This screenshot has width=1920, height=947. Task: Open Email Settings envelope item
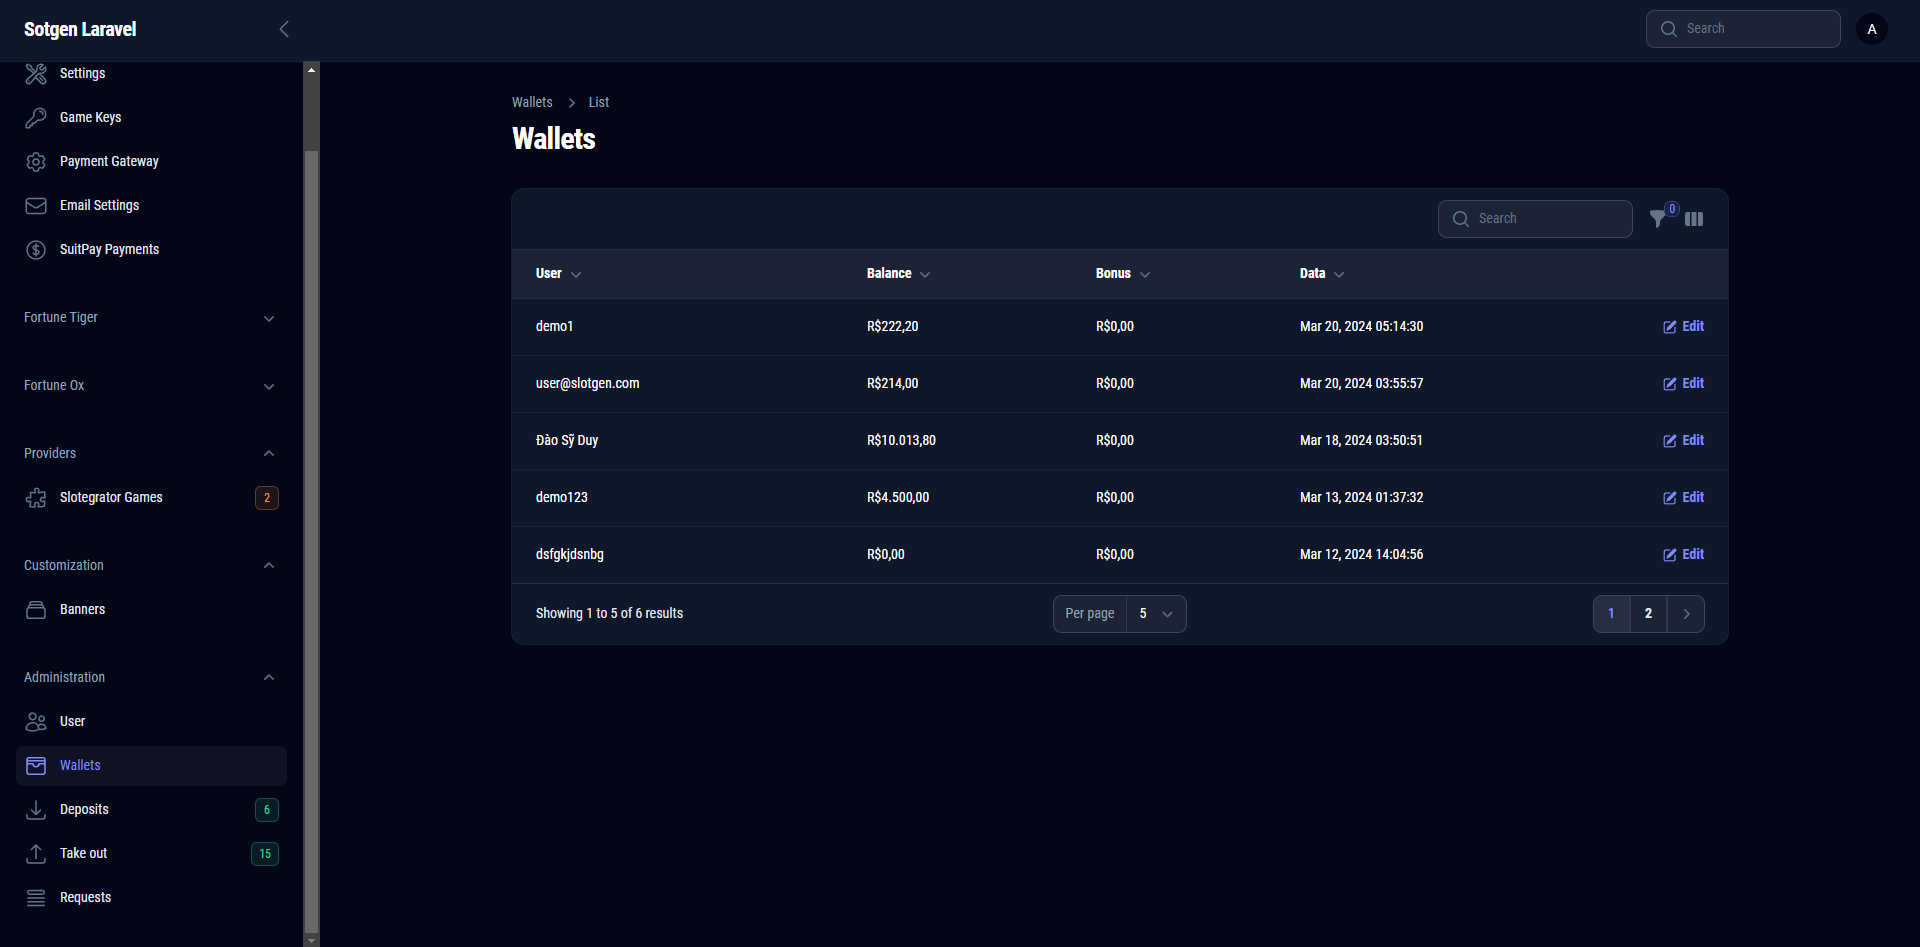99,205
